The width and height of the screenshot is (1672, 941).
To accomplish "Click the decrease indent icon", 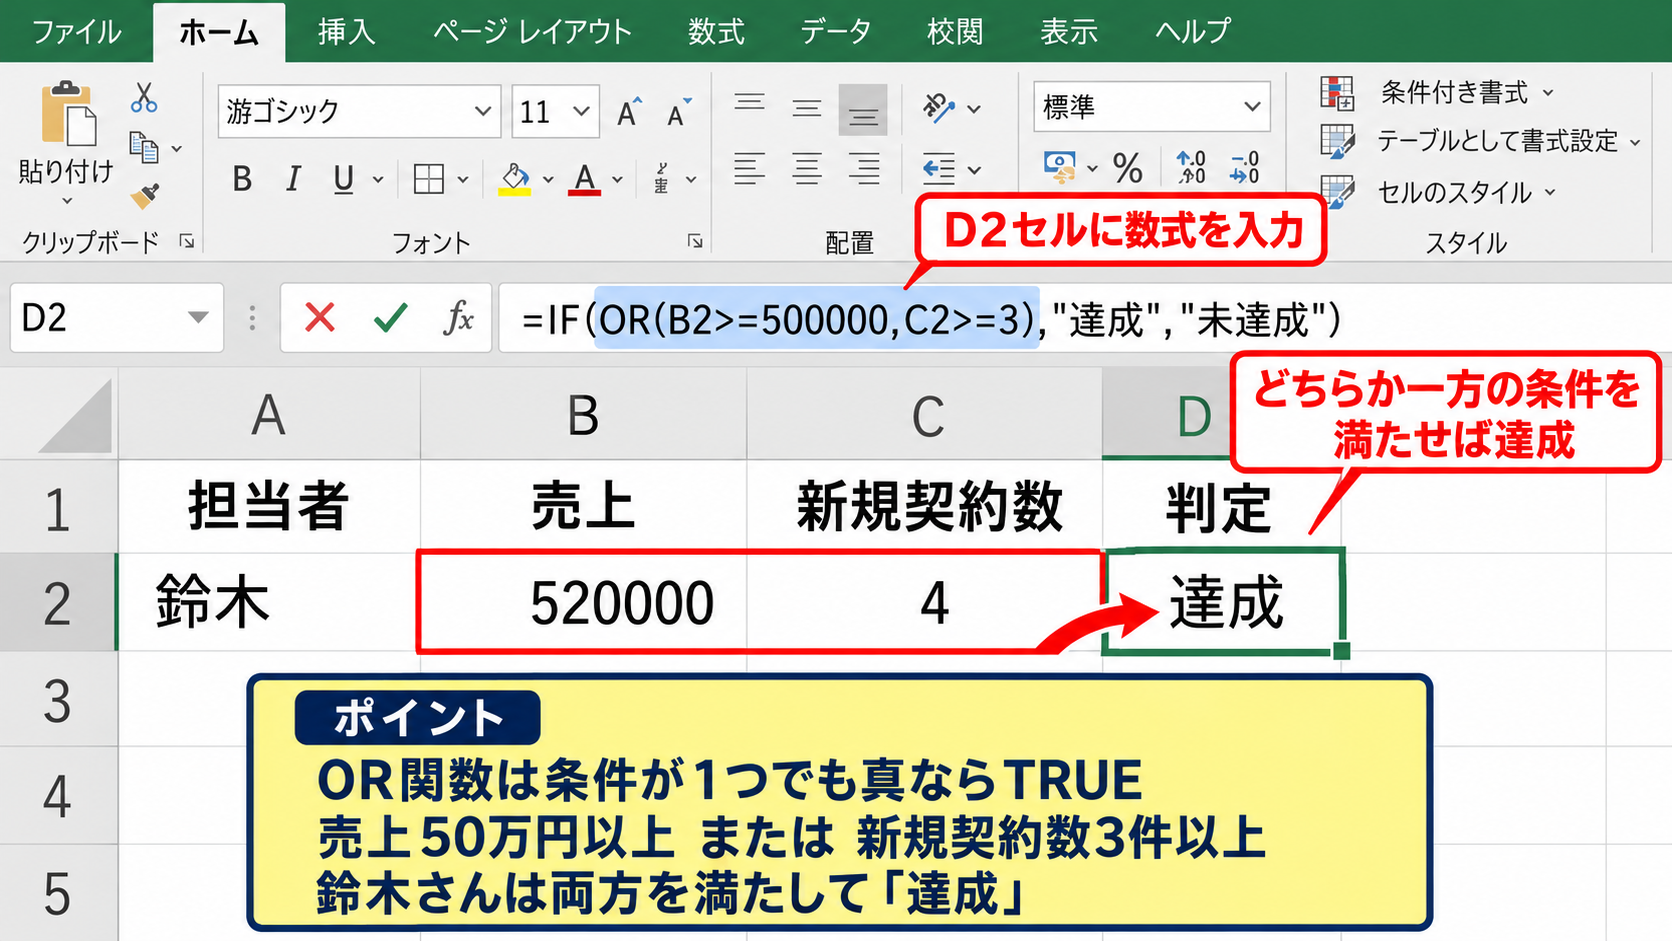I will pyautogui.click(x=938, y=169).
